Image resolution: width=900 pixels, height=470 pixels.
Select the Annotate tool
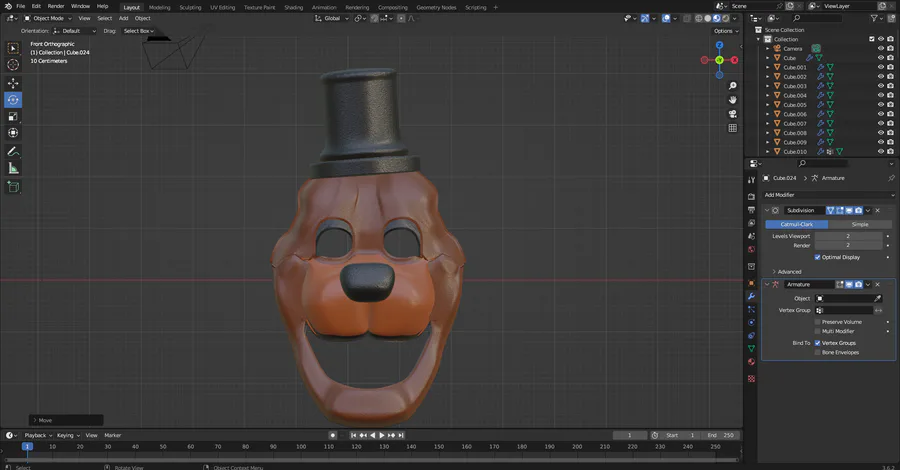point(13,152)
